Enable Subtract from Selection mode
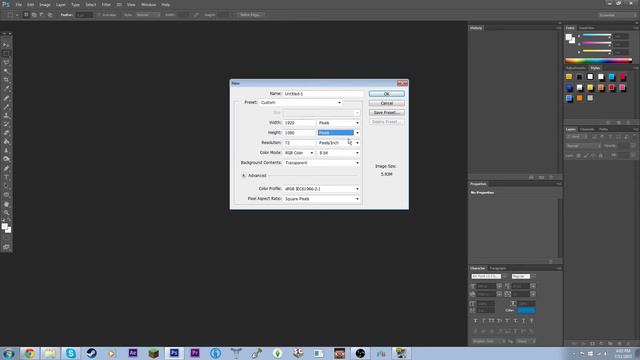The width and height of the screenshot is (640, 360). click(x=42, y=15)
